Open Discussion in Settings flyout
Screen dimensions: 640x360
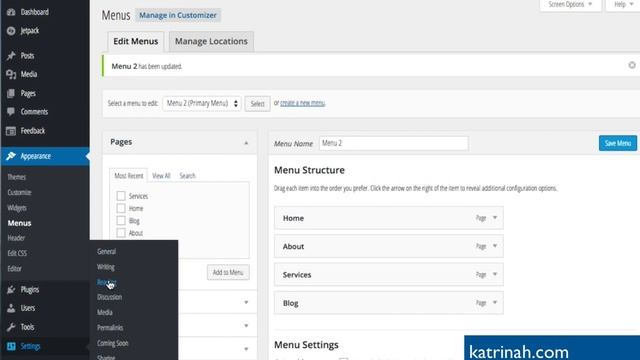click(x=109, y=297)
